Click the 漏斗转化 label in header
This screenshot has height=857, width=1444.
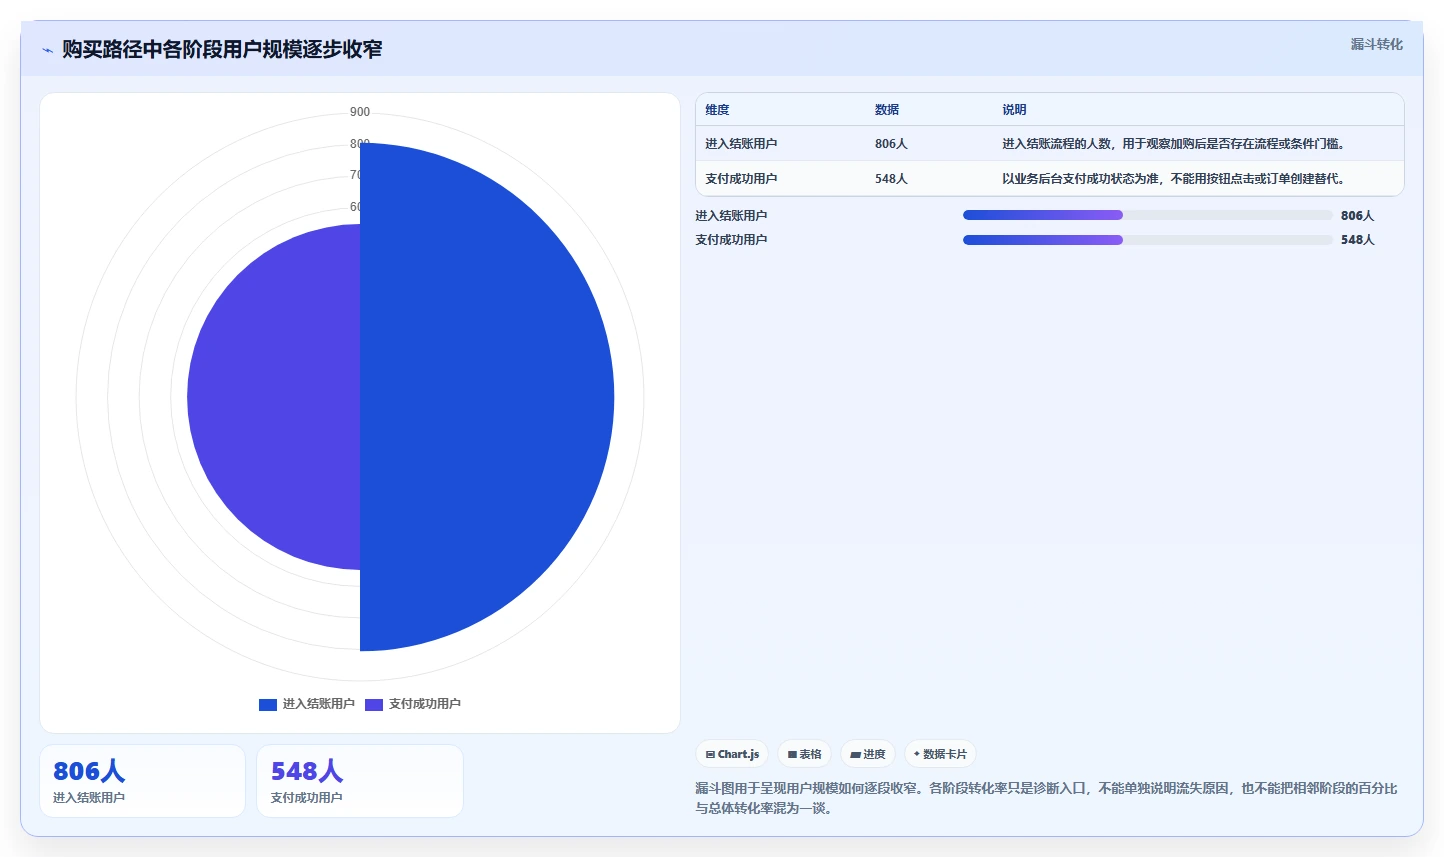pos(1376,44)
